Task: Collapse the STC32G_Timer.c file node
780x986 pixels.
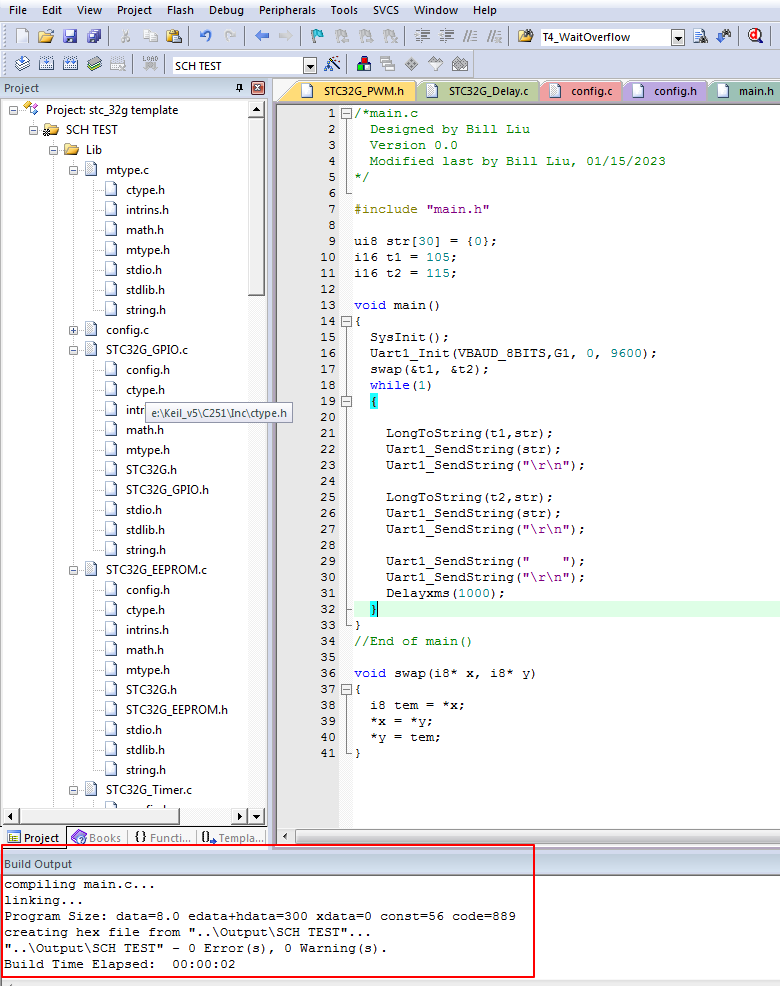Action: [x=74, y=790]
